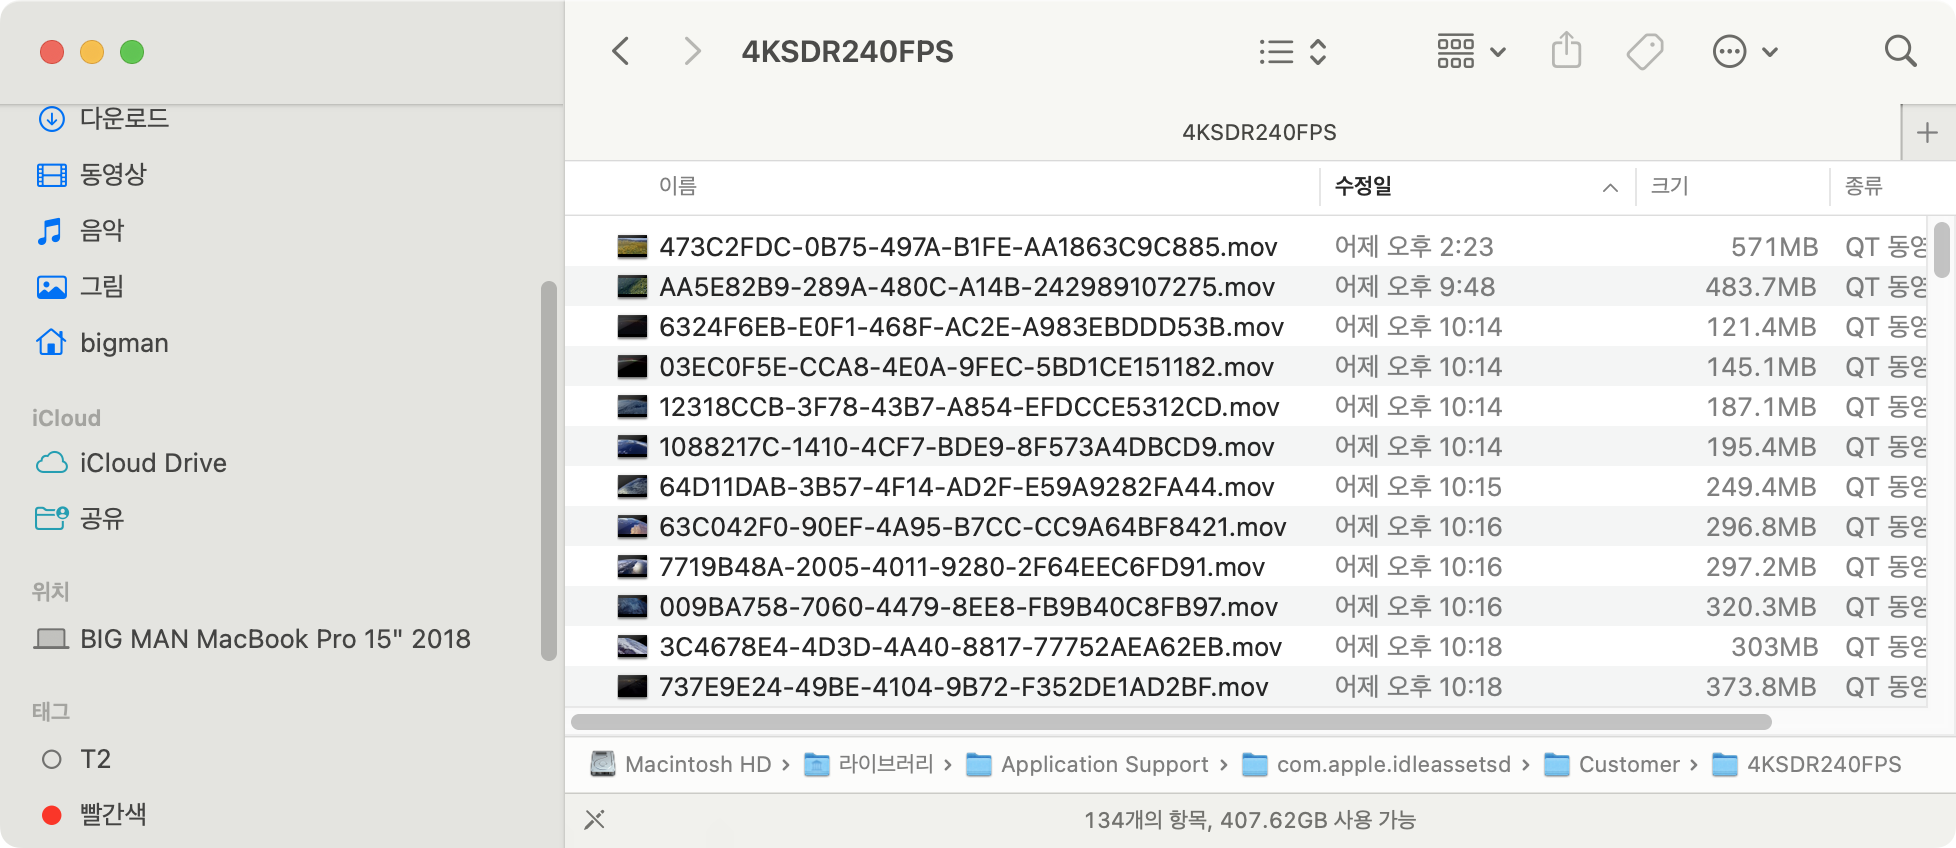The height and width of the screenshot is (848, 1956).
Task: Click the Tags toolbar icon
Action: 1645,52
